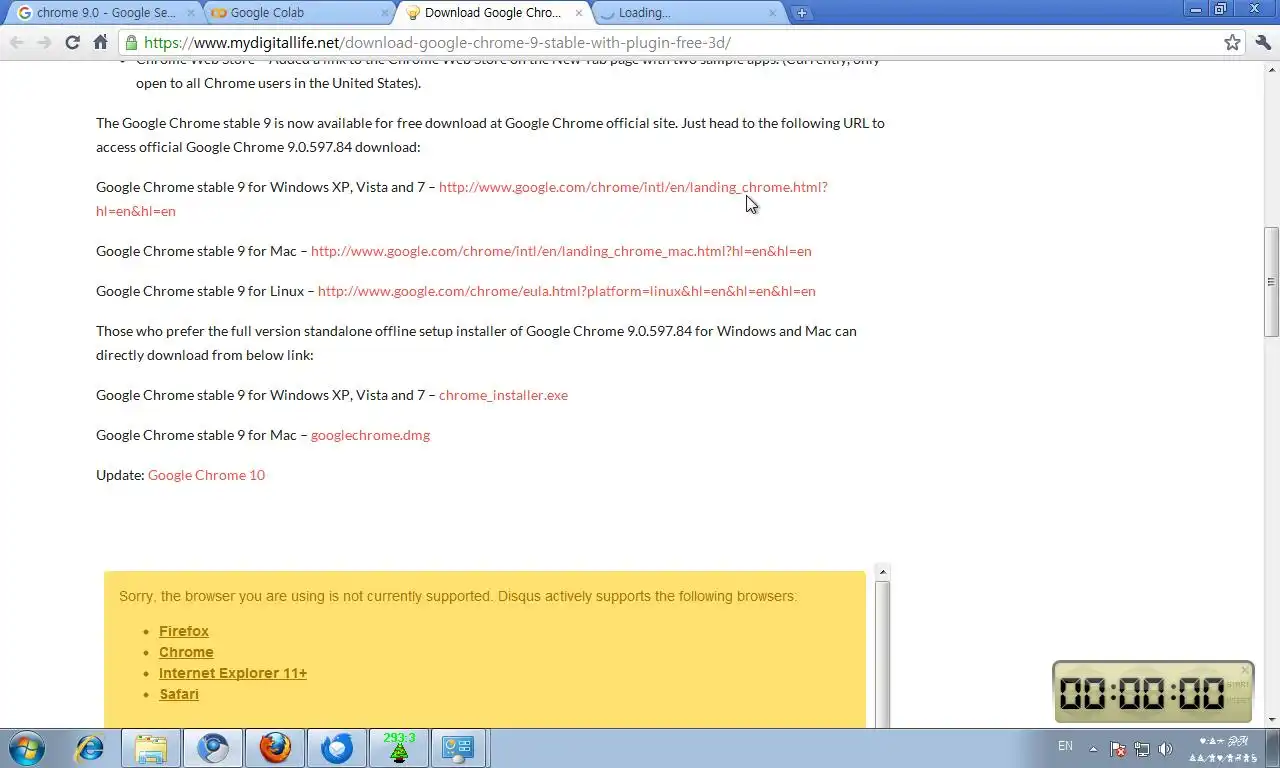Click the Chrome link in Disqus notice
This screenshot has height=768, width=1280.
coord(186,652)
